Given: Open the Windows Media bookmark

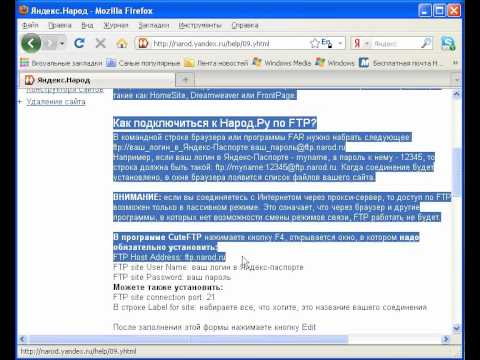Looking at the screenshot, I should coord(282,63).
